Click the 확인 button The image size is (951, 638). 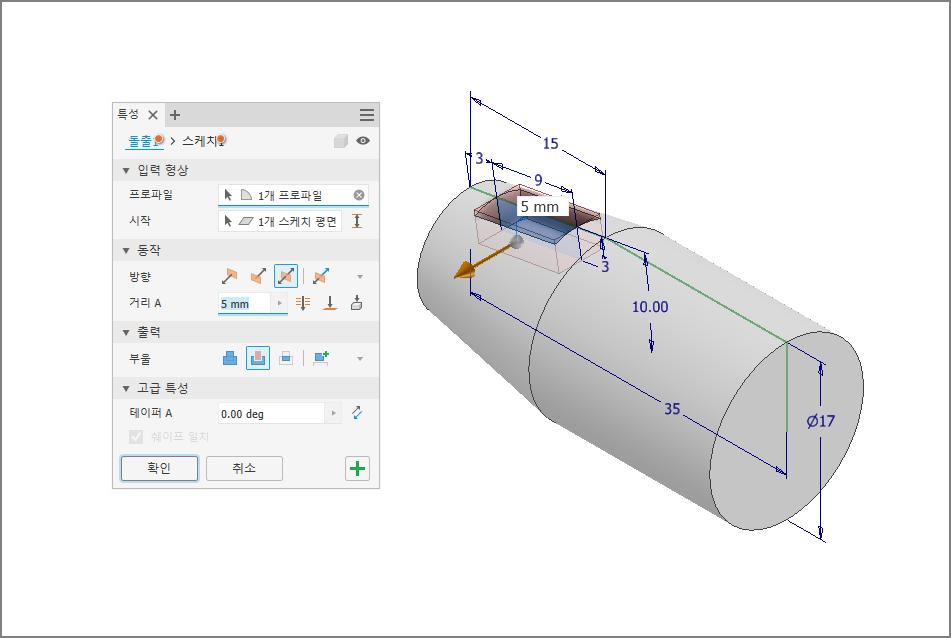coord(160,468)
